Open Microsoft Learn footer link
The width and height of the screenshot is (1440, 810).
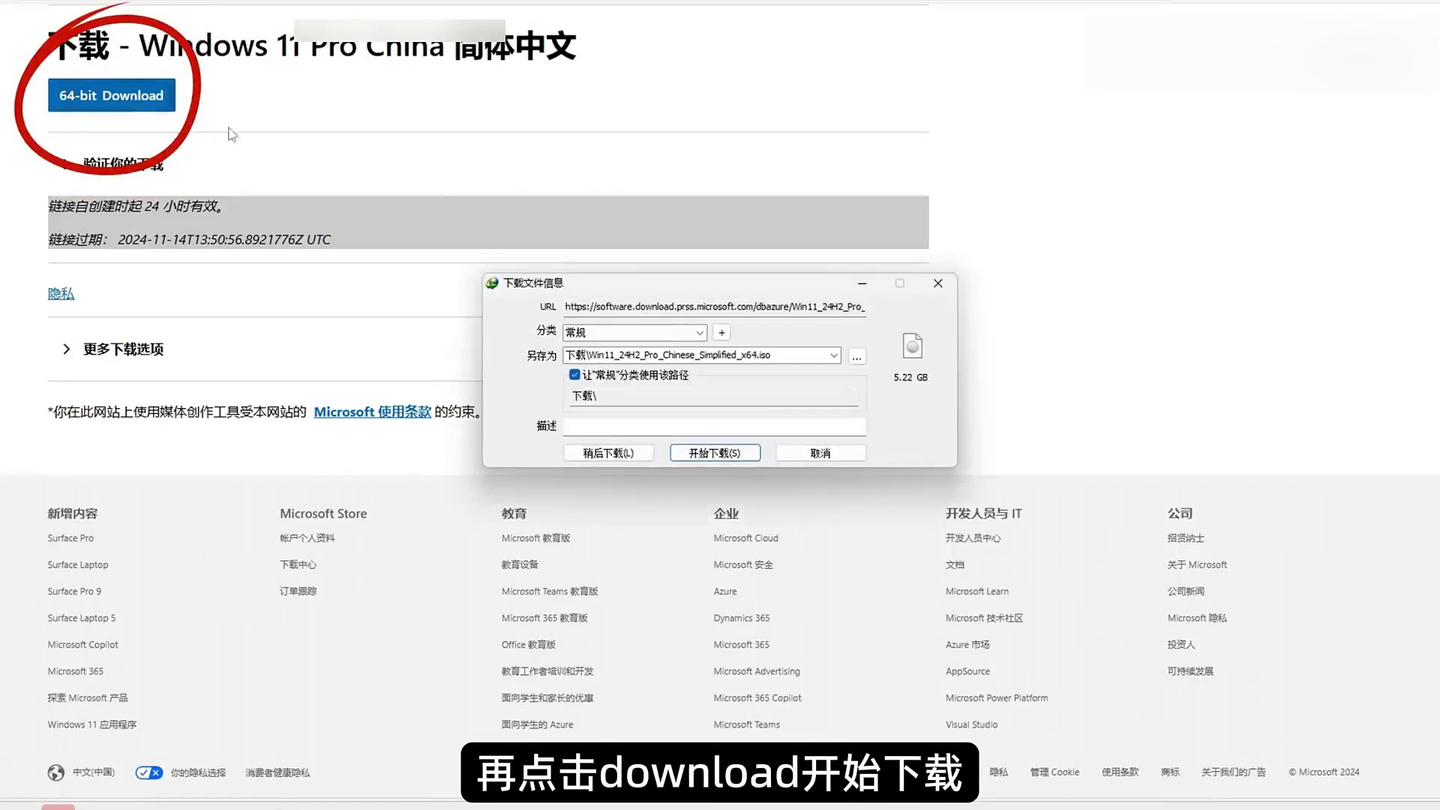pyautogui.click(x=977, y=591)
